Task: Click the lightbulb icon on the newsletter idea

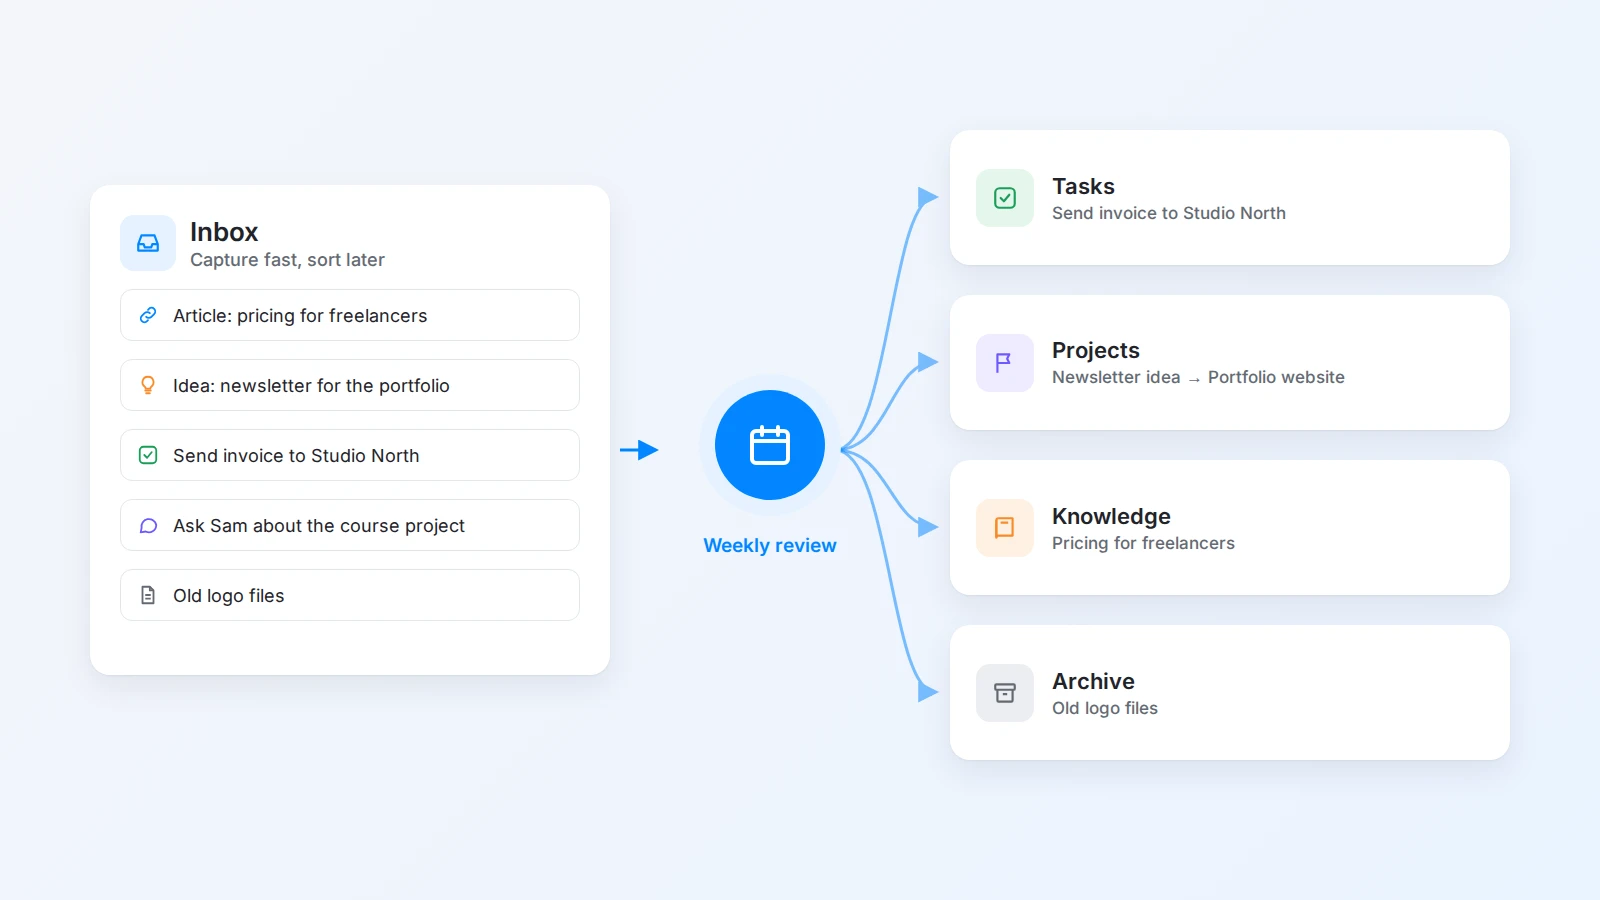Action: tap(148, 385)
